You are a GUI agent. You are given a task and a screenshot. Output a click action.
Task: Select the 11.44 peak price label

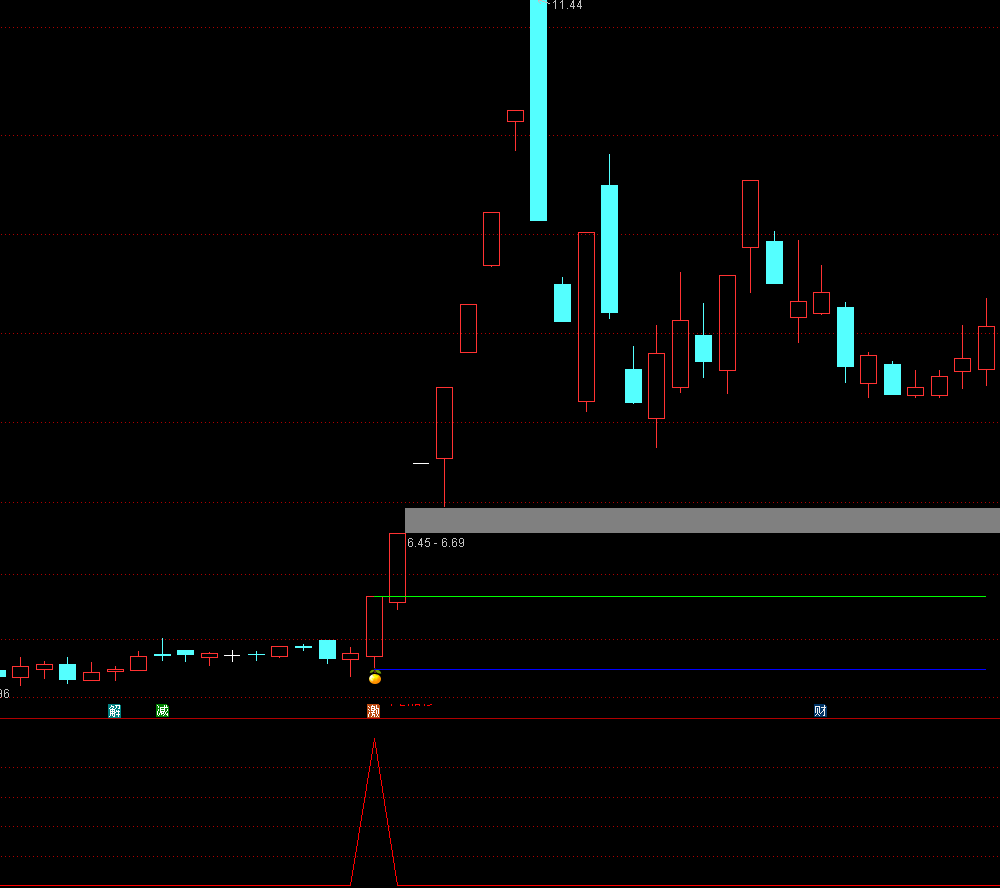(565, 5)
